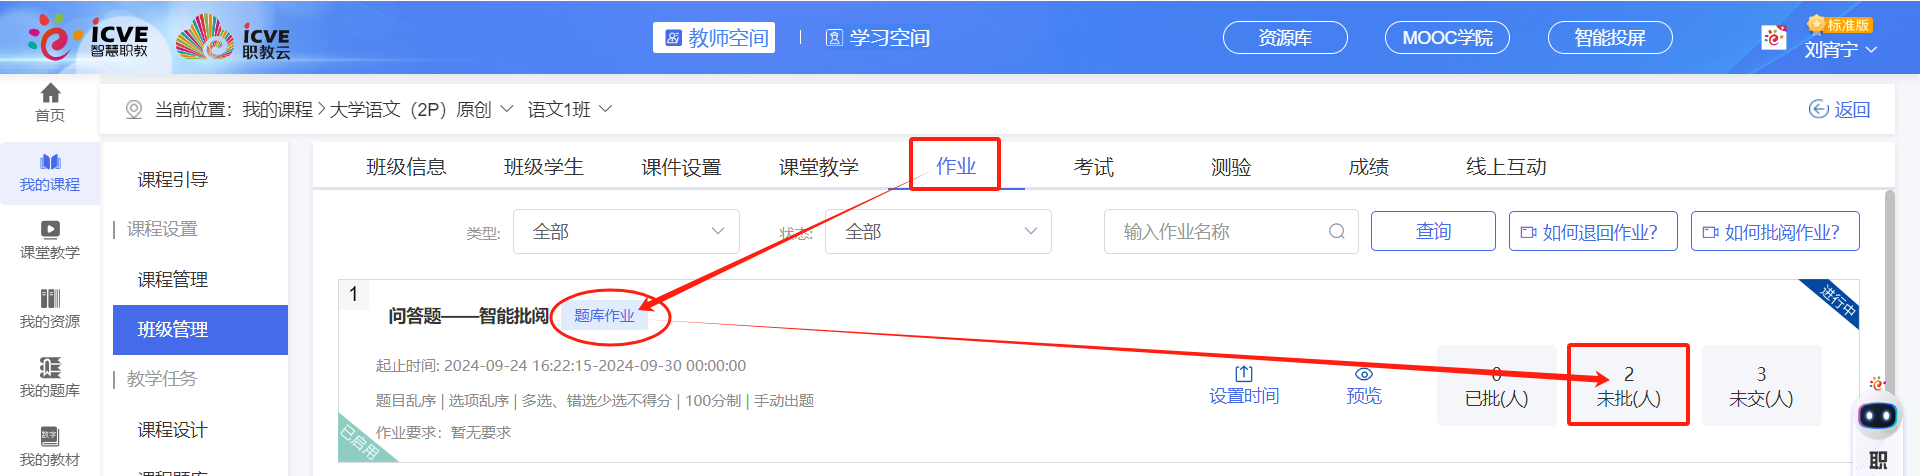This screenshot has width=1920, height=476.
Task: Click the 预览 eye icon
Action: click(x=1363, y=374)
